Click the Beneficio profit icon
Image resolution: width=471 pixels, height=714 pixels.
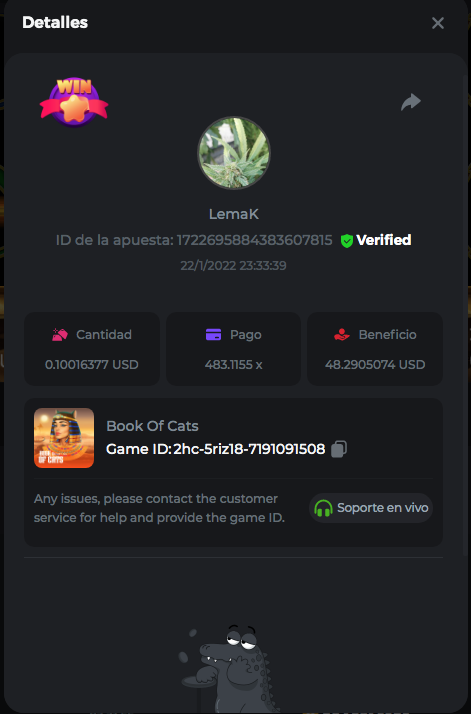(x=342, y=335)
